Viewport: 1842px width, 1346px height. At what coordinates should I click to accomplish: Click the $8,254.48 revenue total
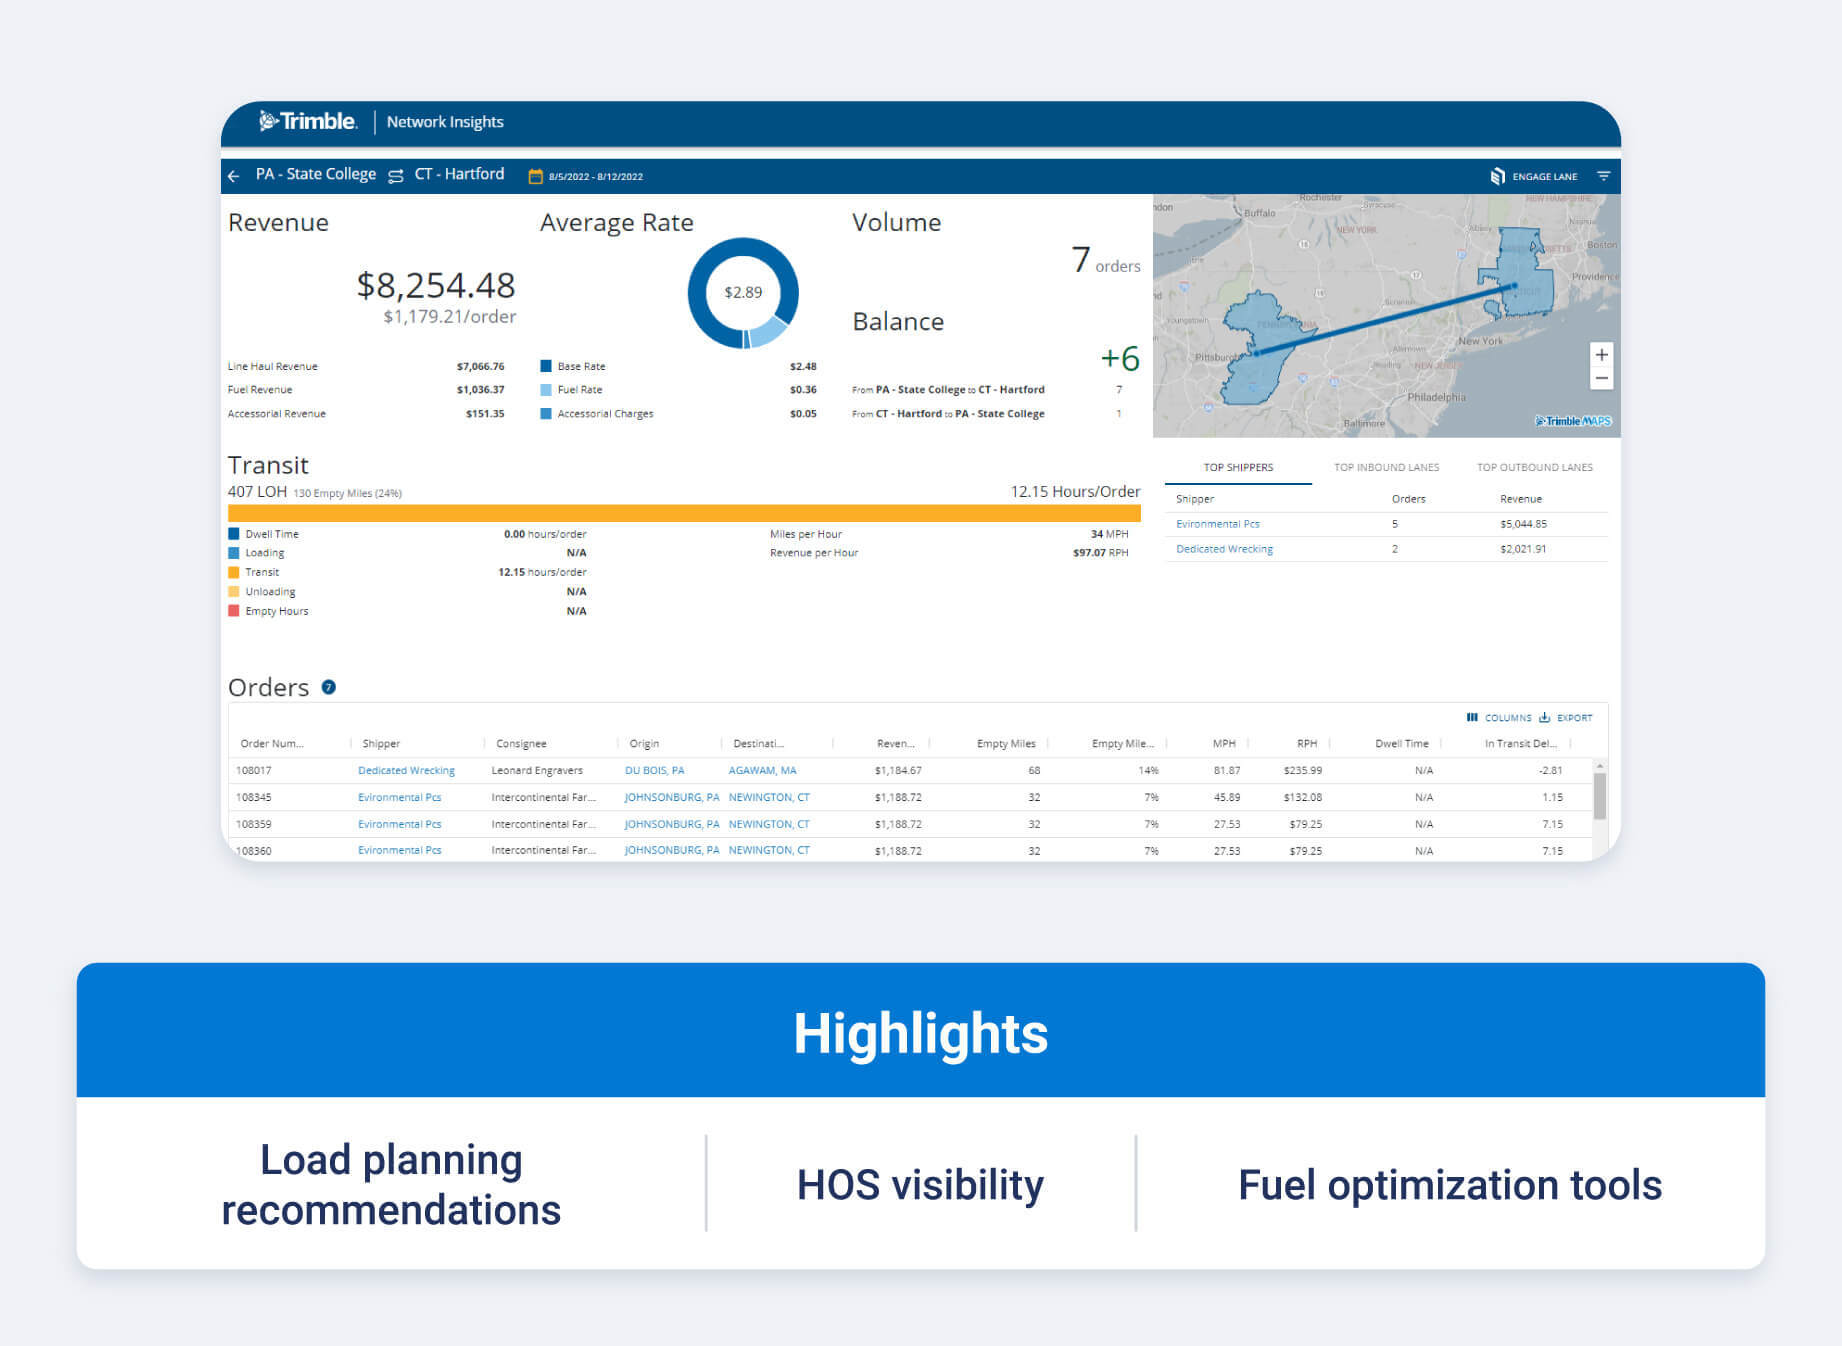436,286
